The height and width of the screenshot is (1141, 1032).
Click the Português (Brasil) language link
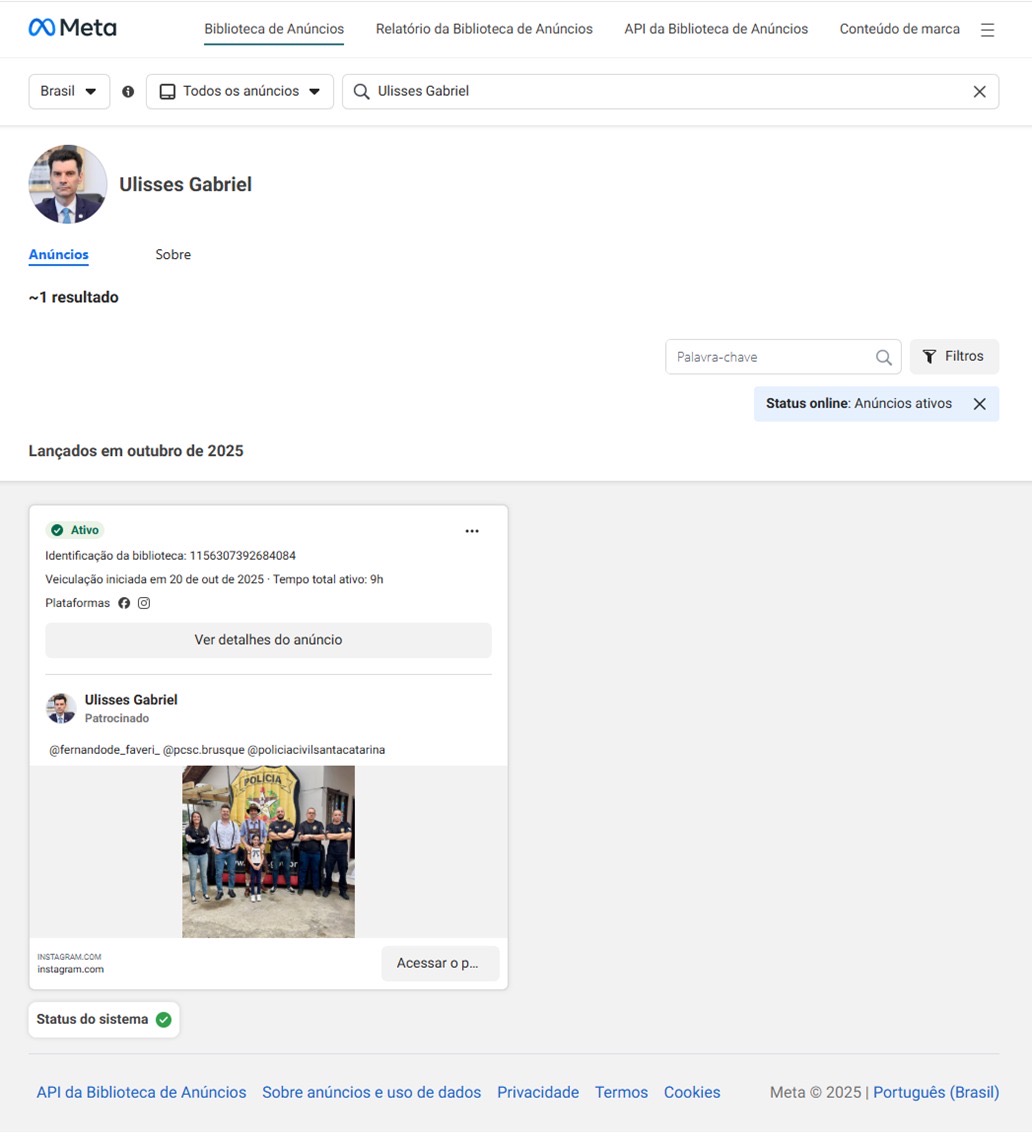(x=936, y=1092)
